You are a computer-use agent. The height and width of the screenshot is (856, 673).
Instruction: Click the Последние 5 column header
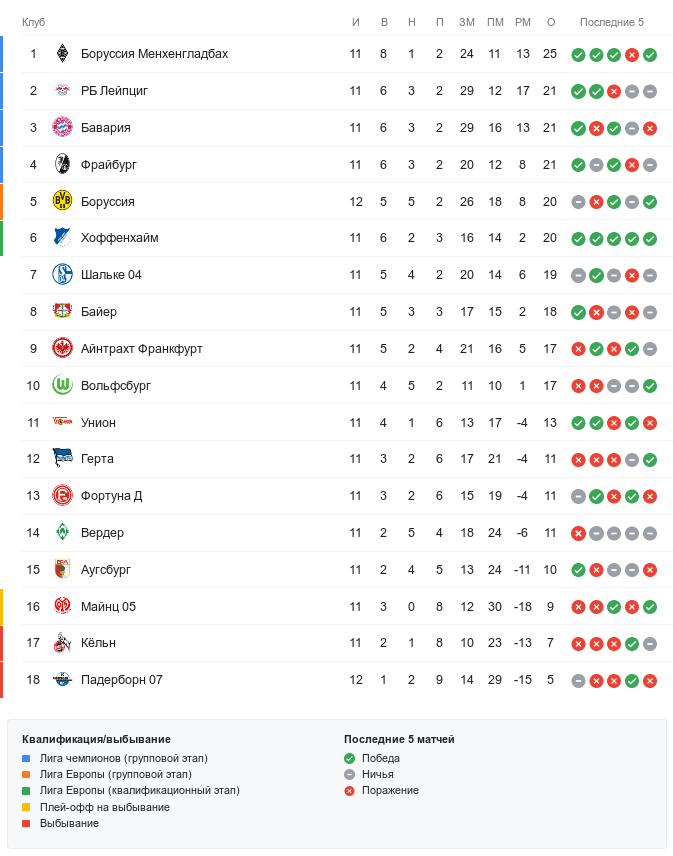[612, 23]
